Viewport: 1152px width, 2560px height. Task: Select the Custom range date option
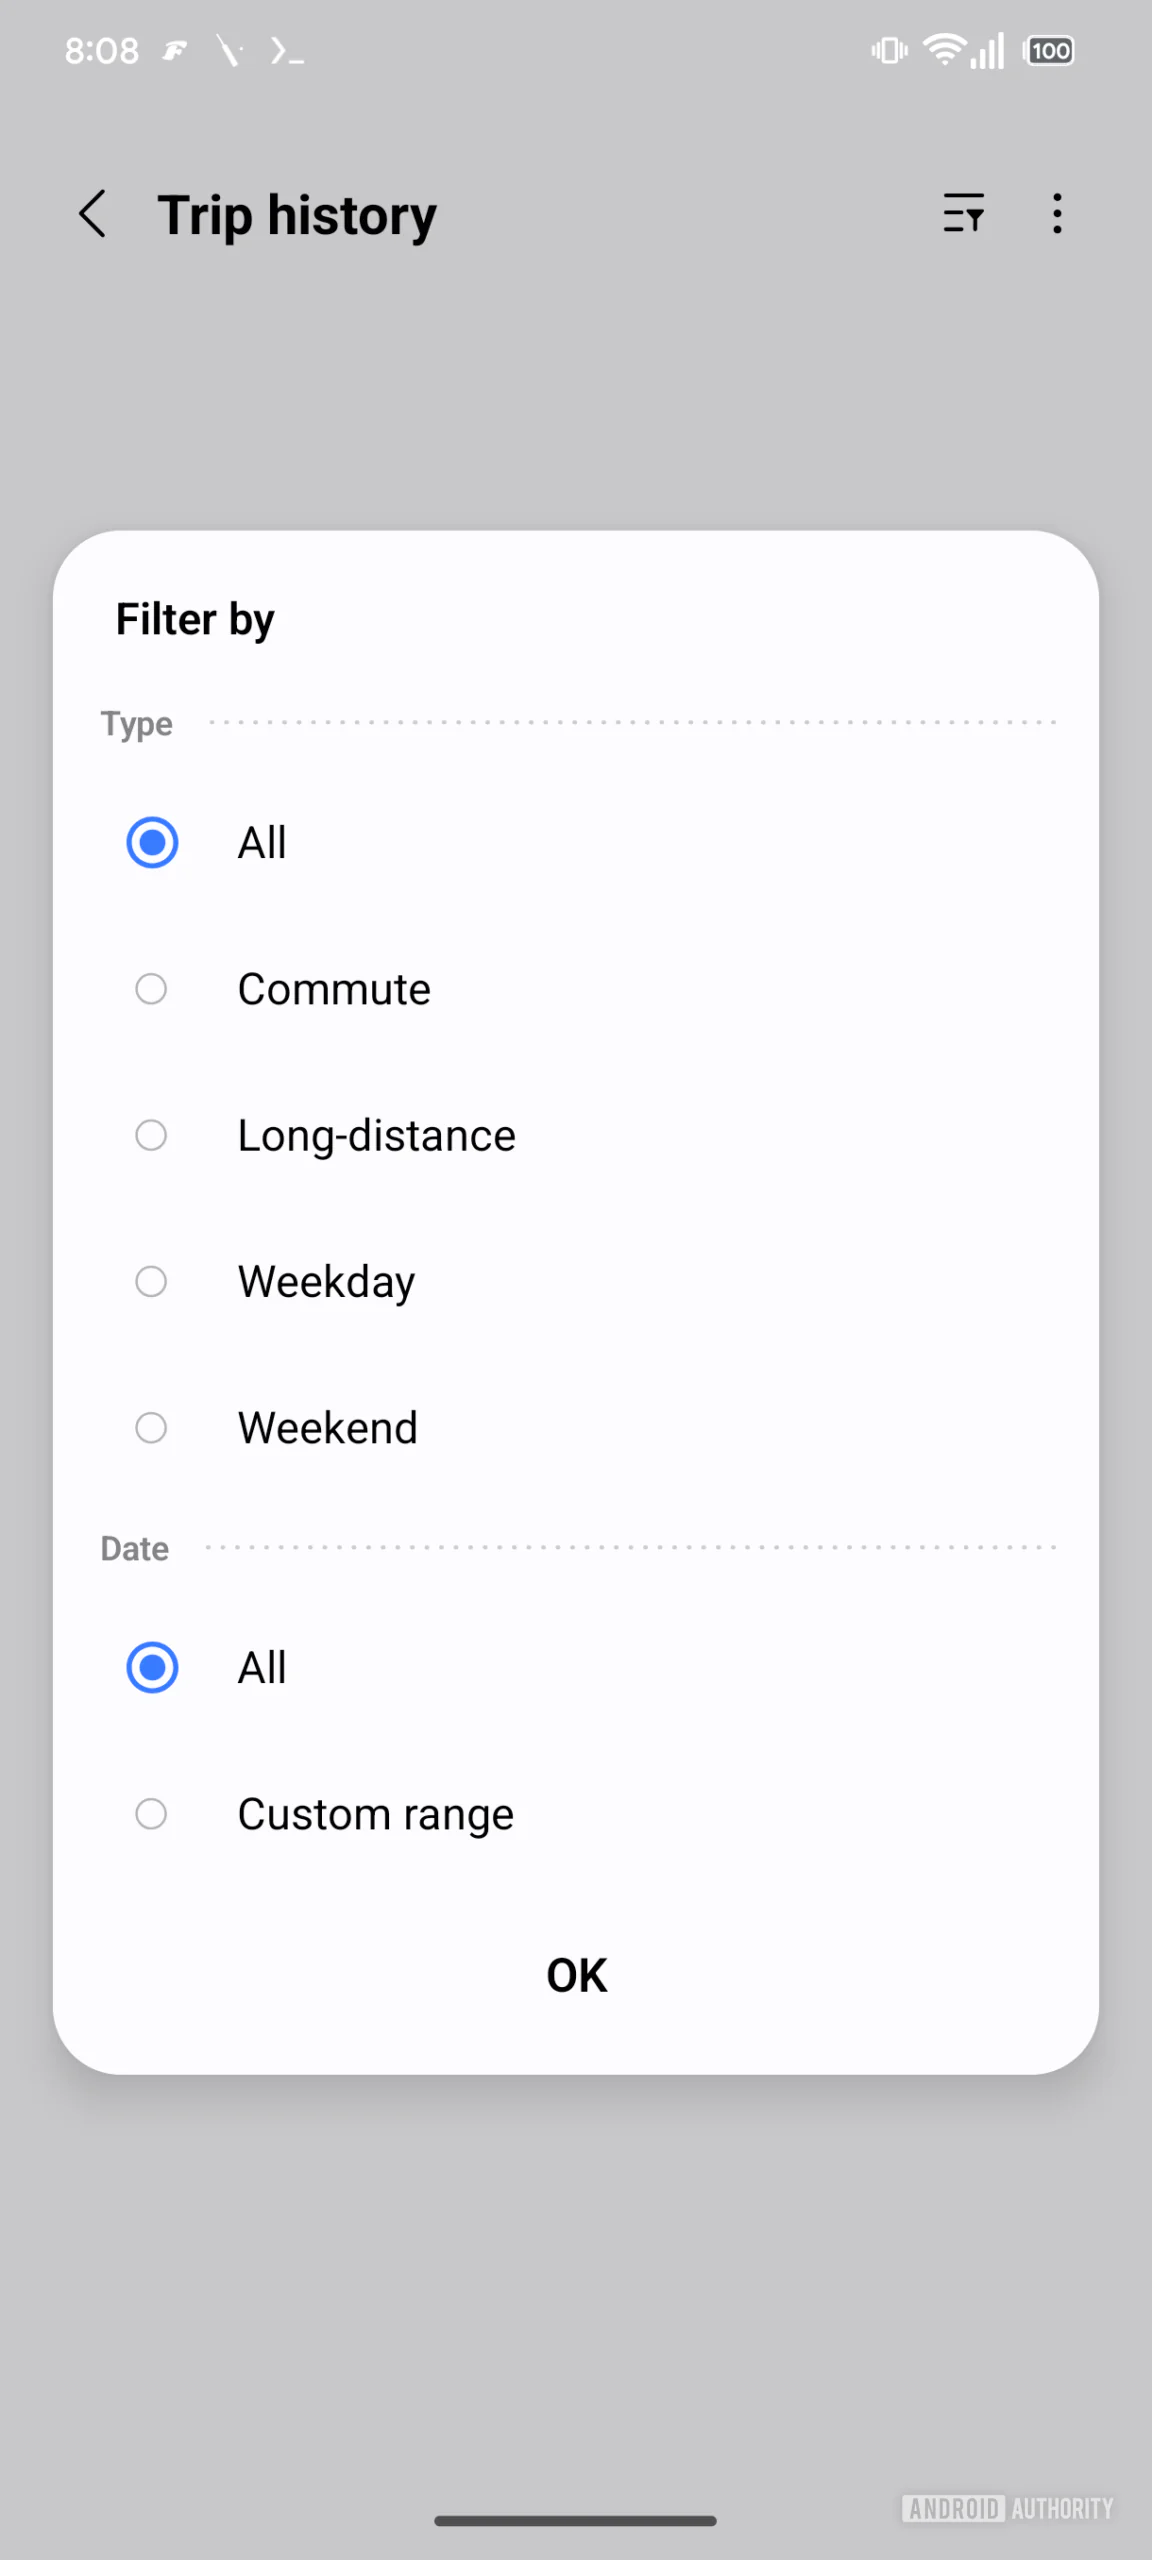tap(151, 1813)
